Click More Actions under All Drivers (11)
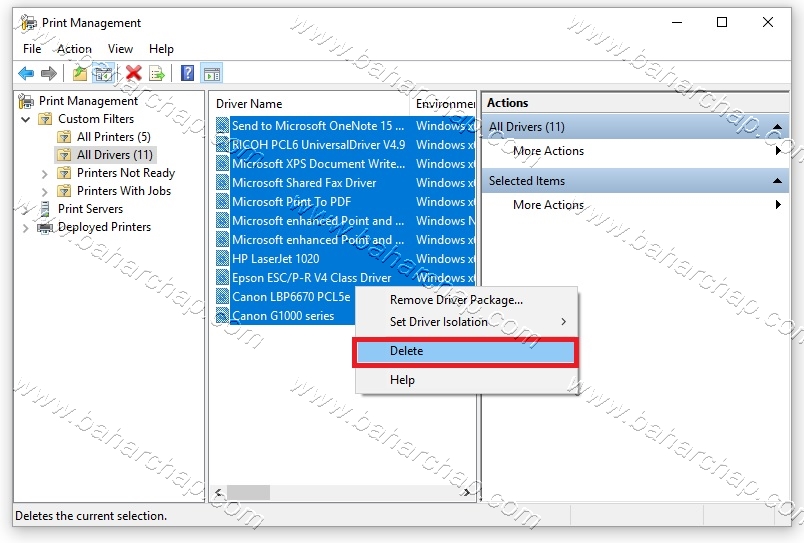 [548, 151]
